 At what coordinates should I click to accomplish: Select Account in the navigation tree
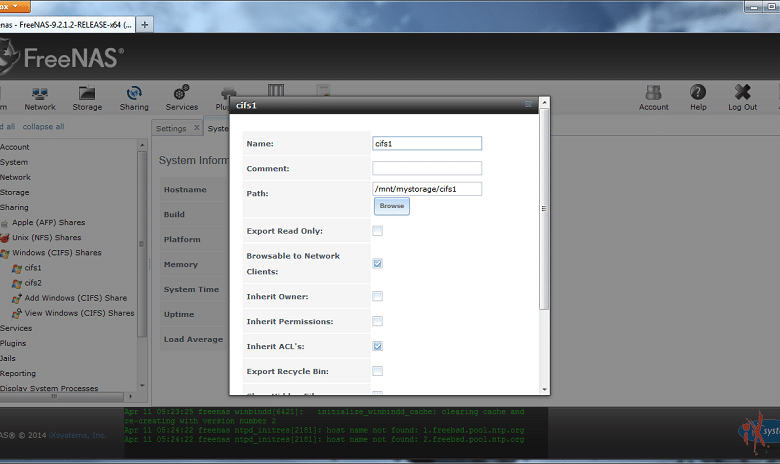(x=14, y=147)
